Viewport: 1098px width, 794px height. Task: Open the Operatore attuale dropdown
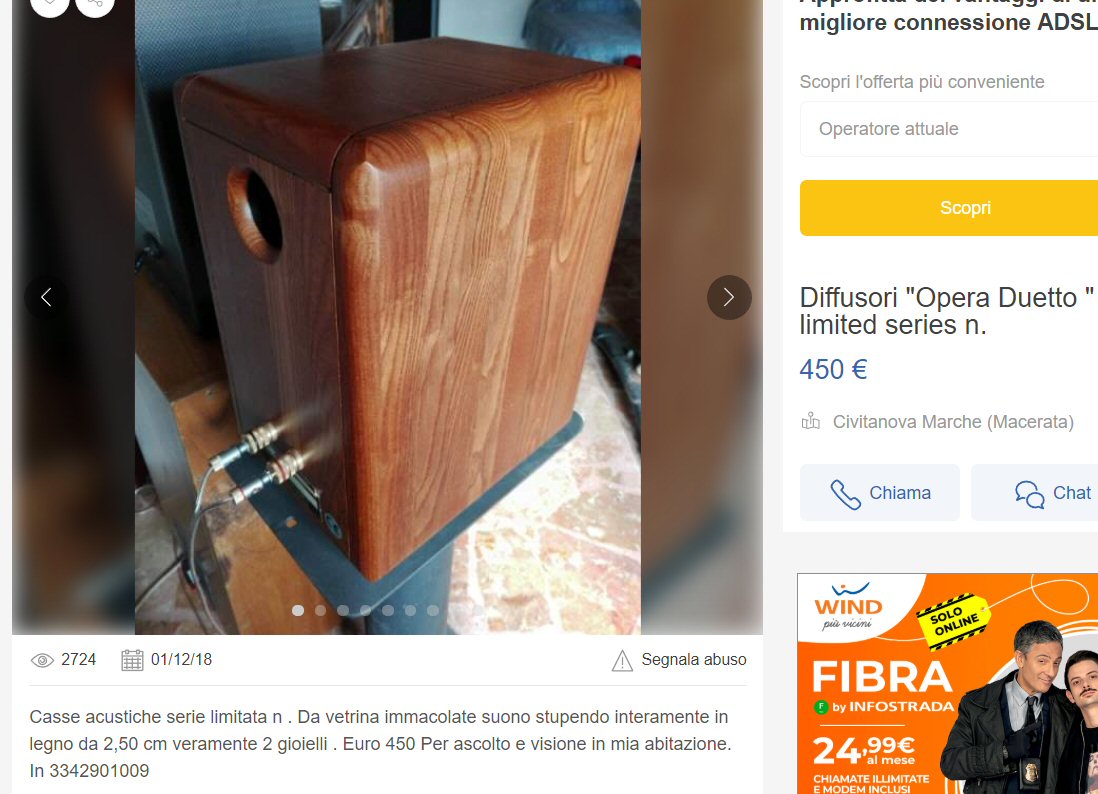949,129
